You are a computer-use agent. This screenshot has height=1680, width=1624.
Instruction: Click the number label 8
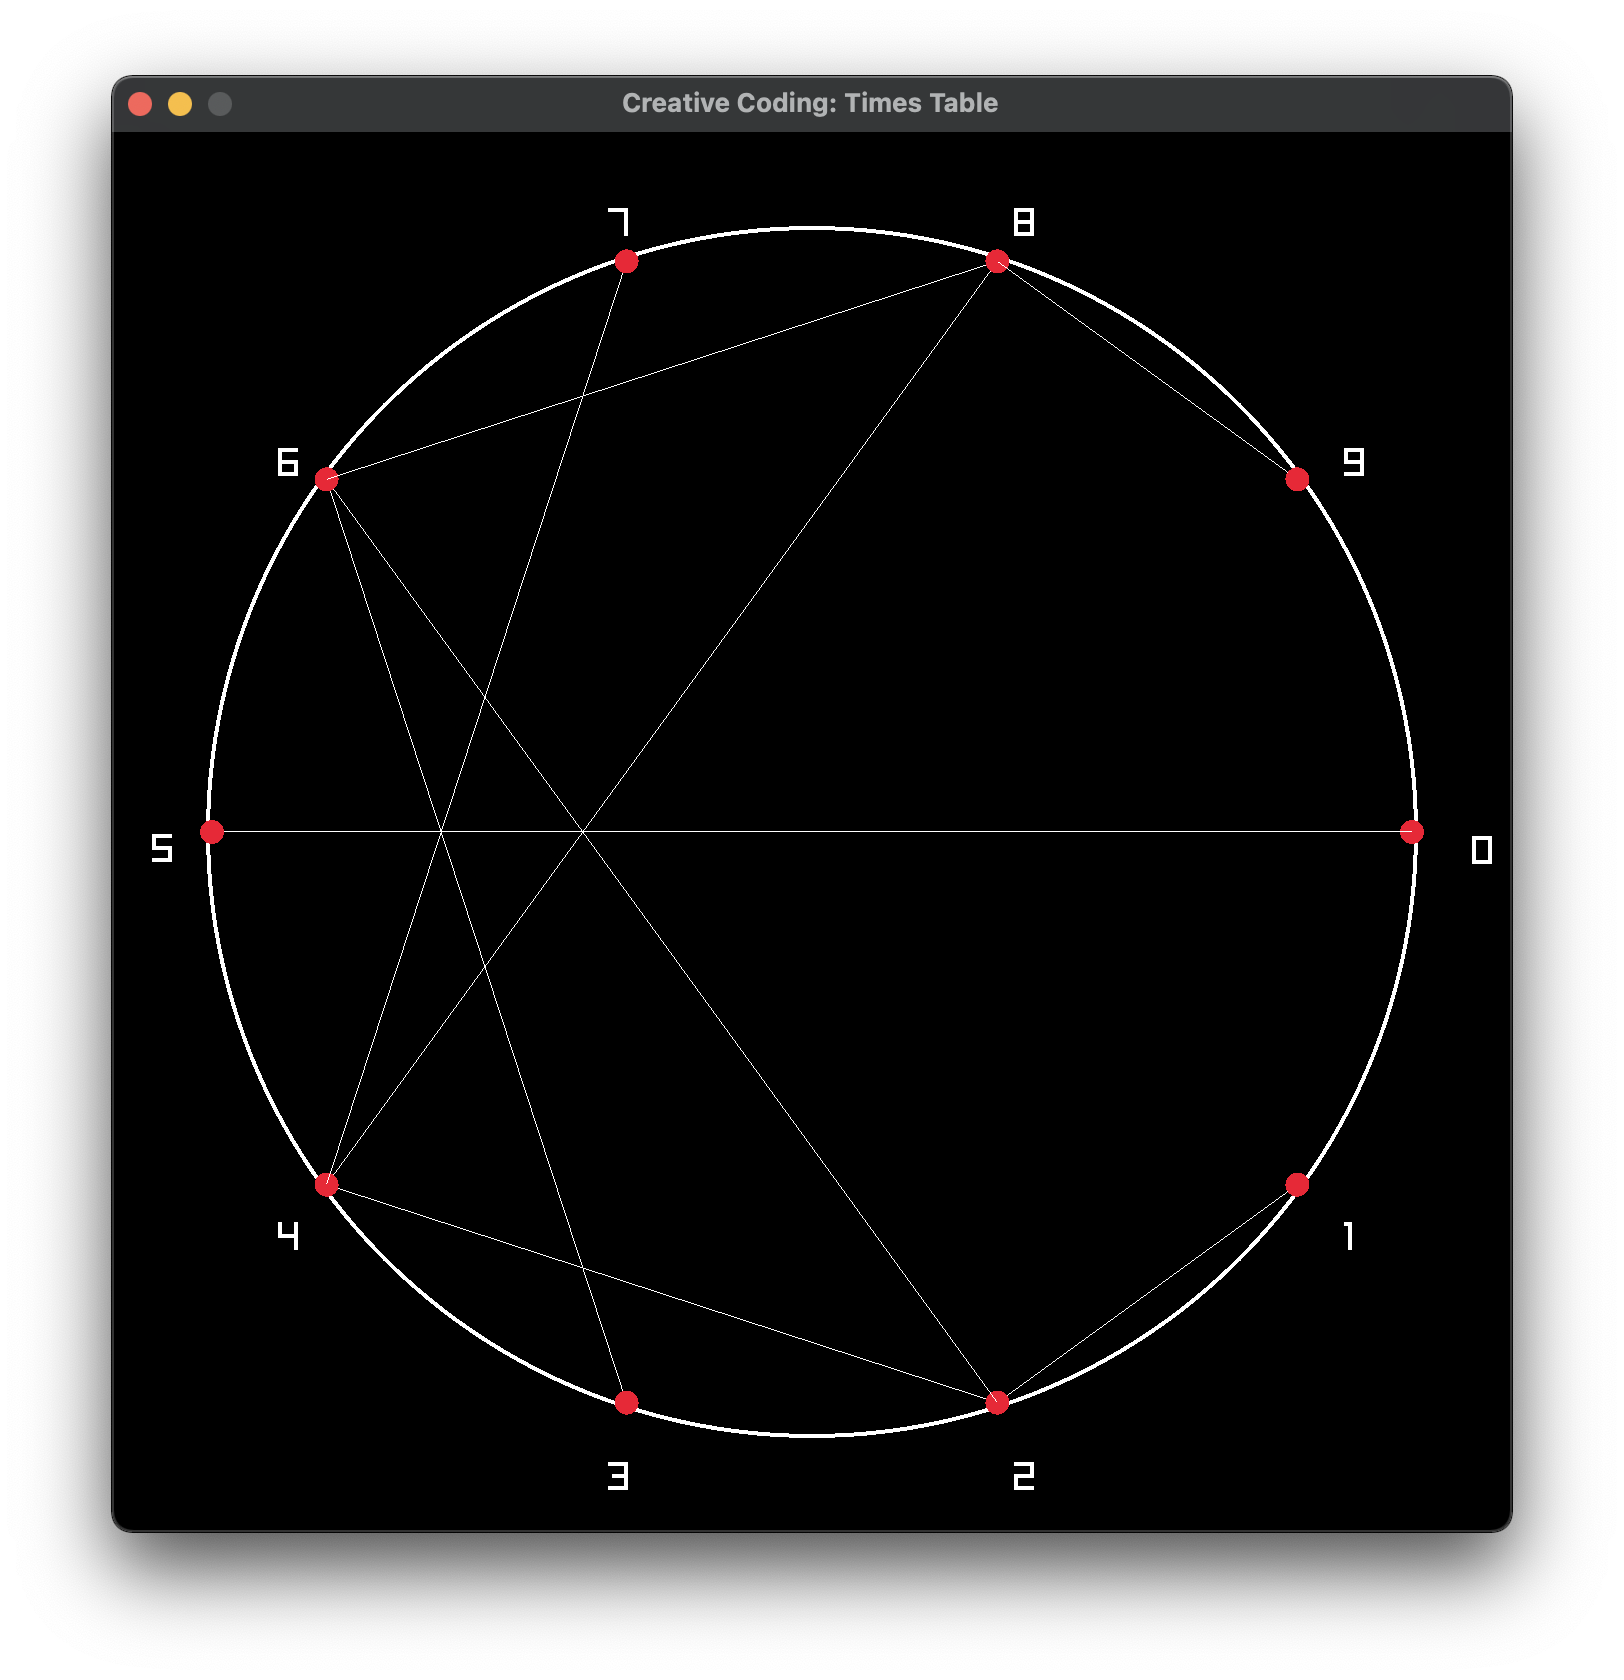[1024, 222]
